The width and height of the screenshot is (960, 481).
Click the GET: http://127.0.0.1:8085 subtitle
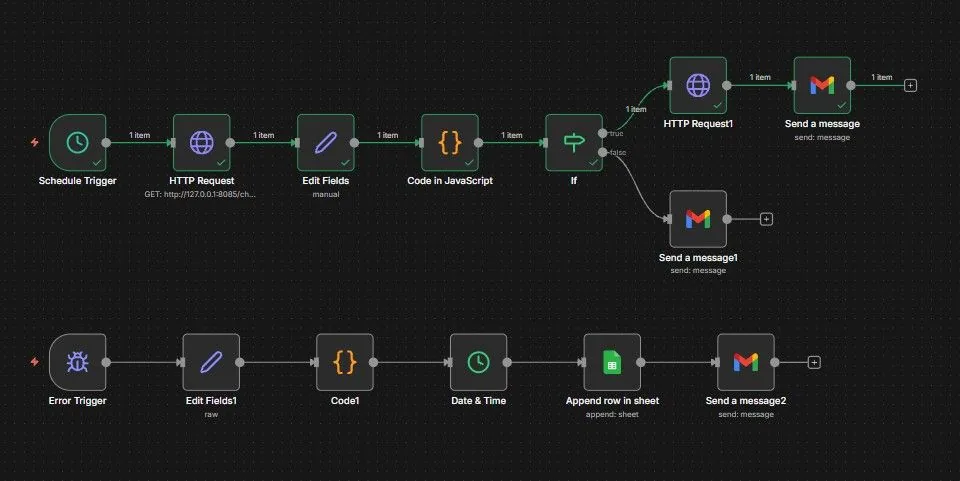tap(200, 194)
